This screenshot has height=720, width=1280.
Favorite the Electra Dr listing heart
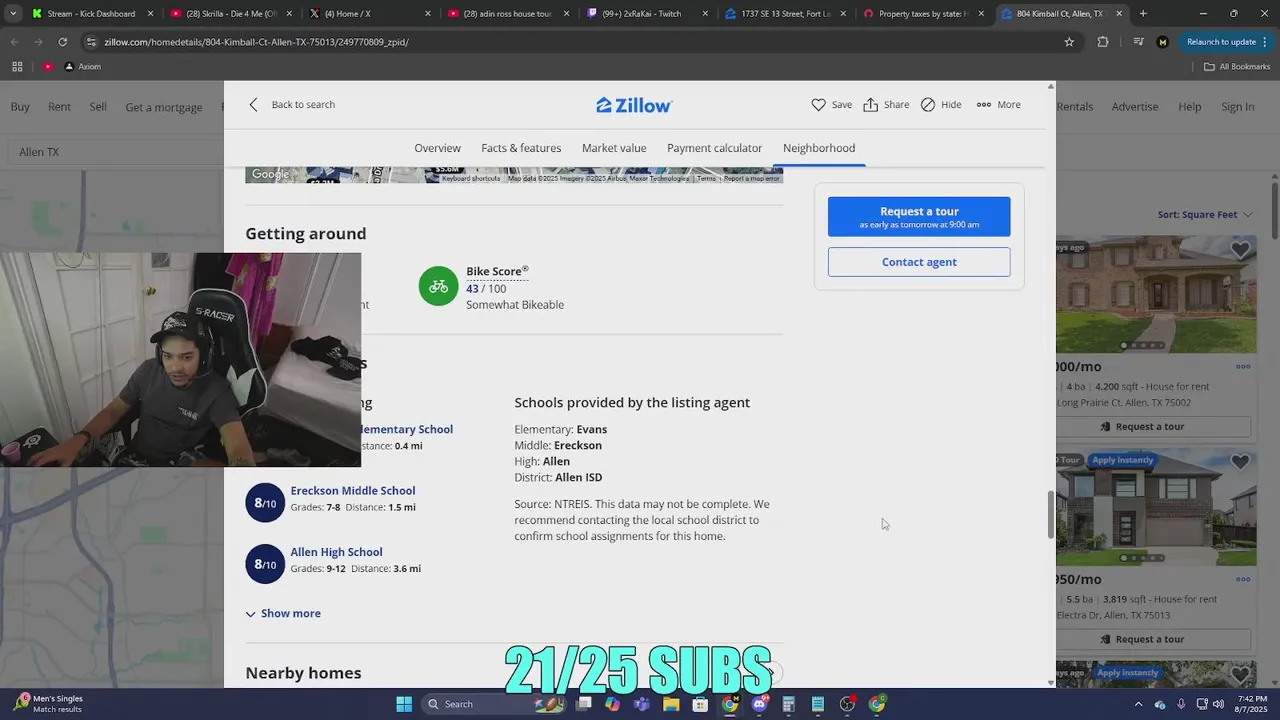pyautogui.click(x=1240, y=462)
